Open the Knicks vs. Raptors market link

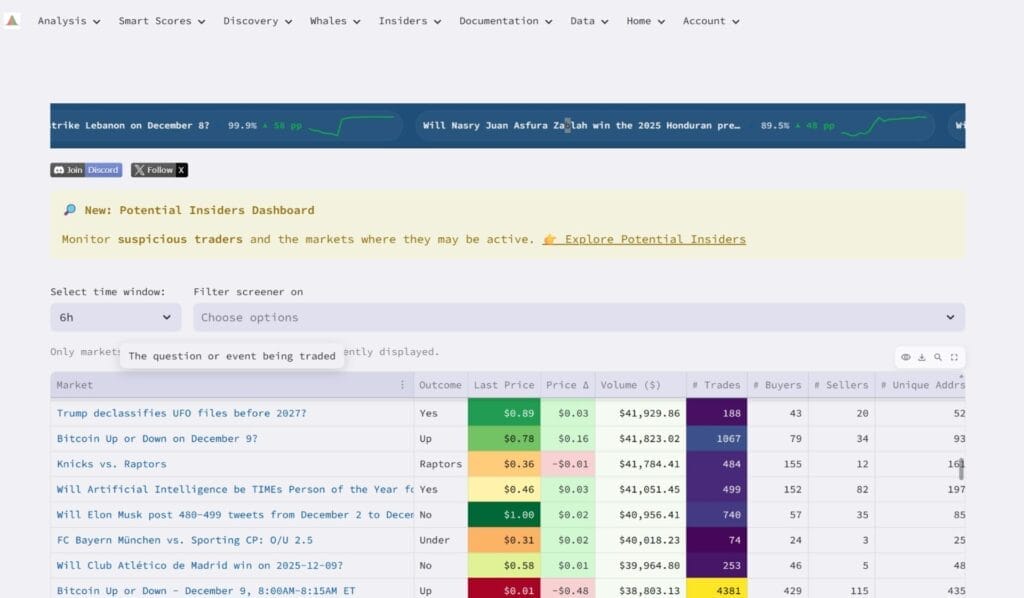[x=111, y=464]
